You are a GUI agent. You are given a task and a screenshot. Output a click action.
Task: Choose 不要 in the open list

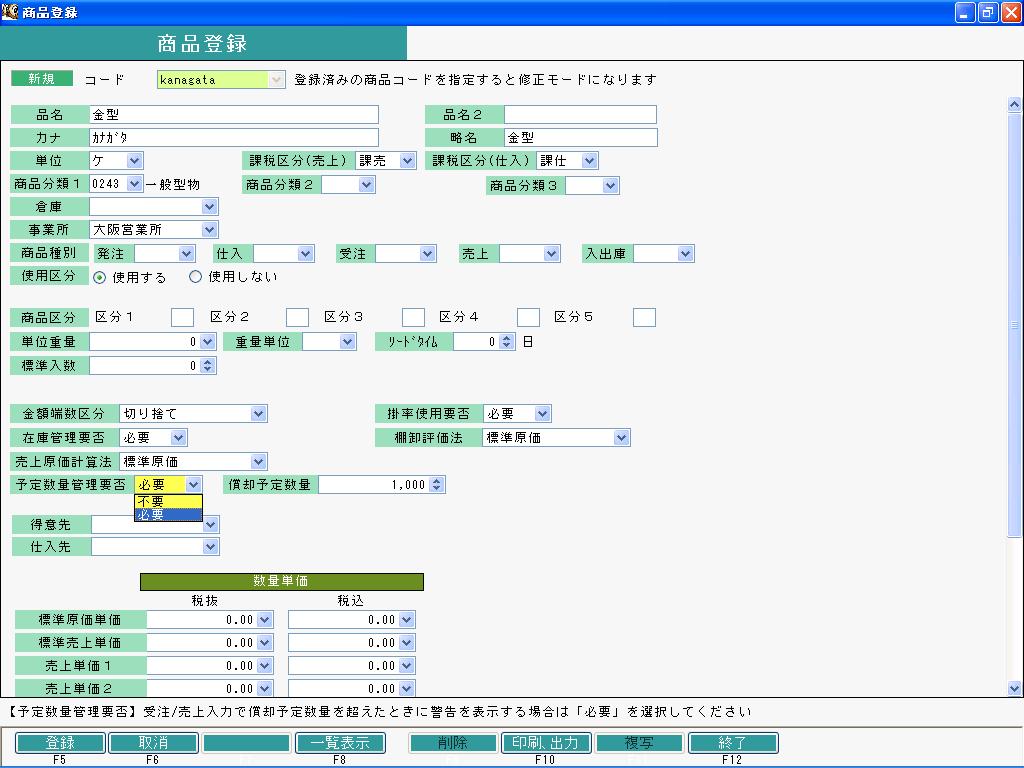click(168, 502)
